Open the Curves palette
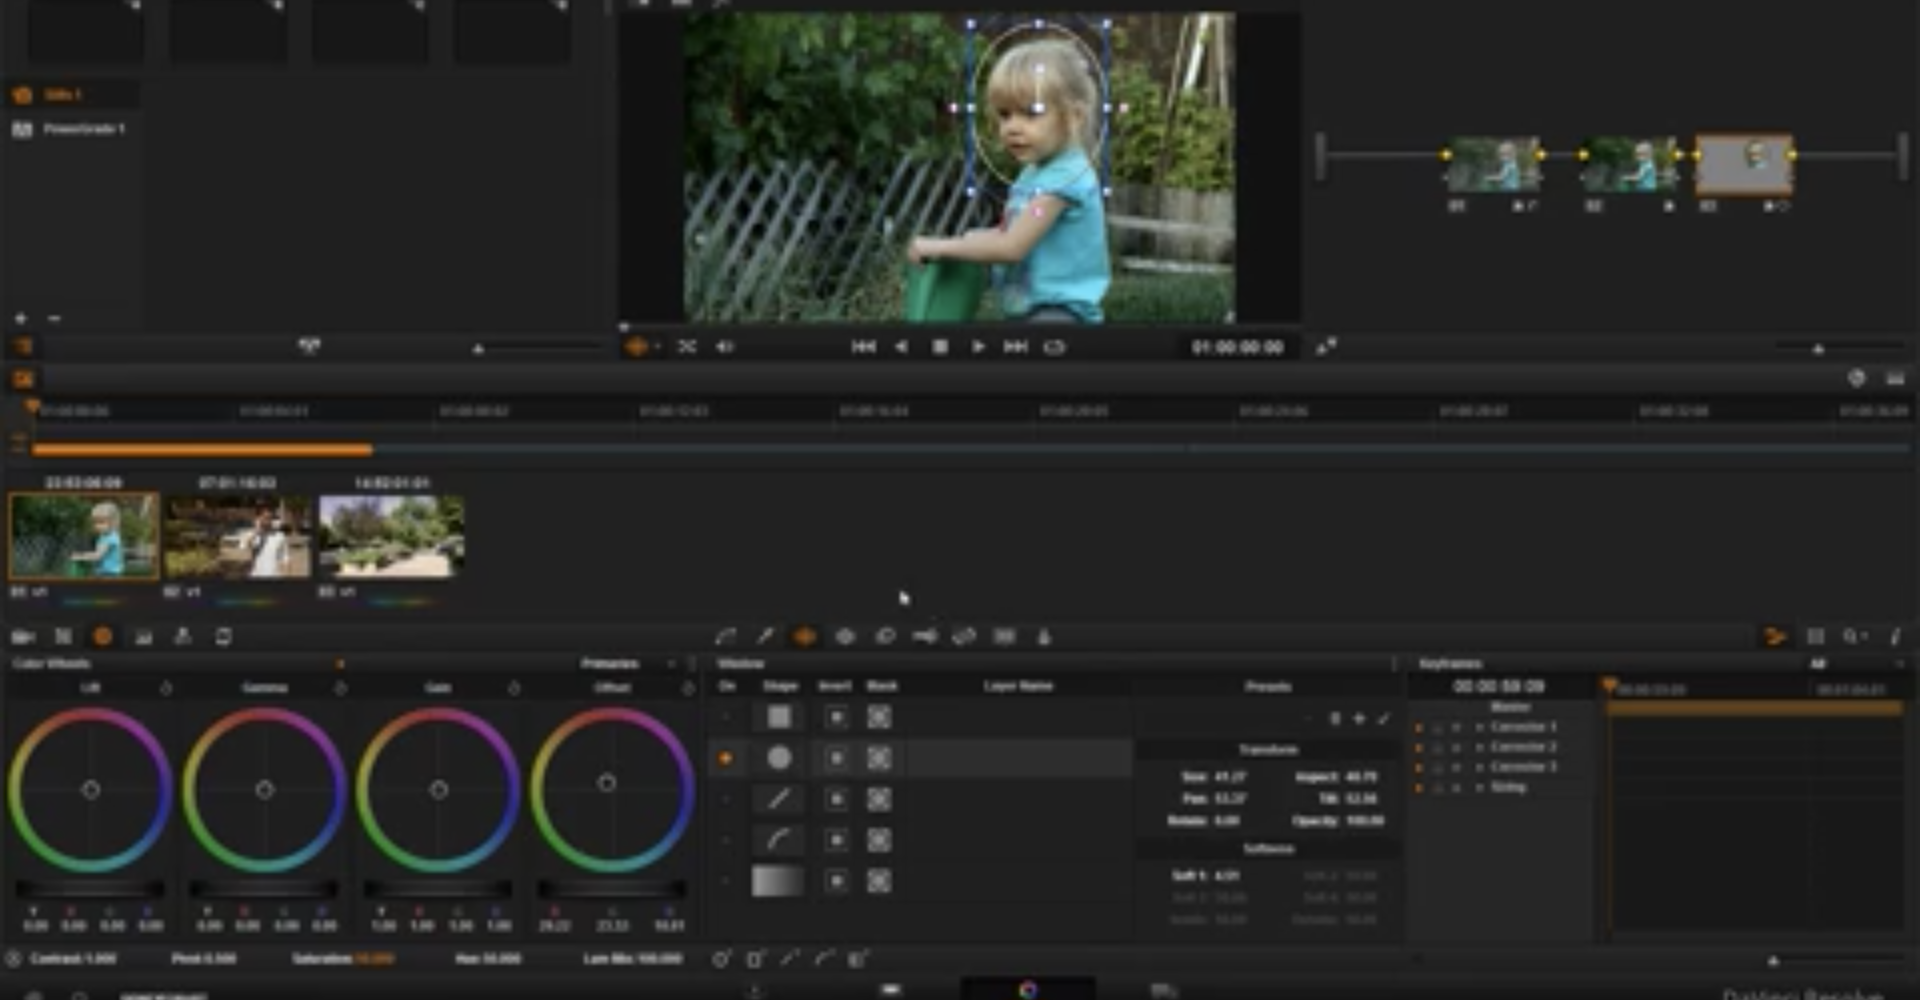This screenshot has width=1920, height=1000. 725,636
